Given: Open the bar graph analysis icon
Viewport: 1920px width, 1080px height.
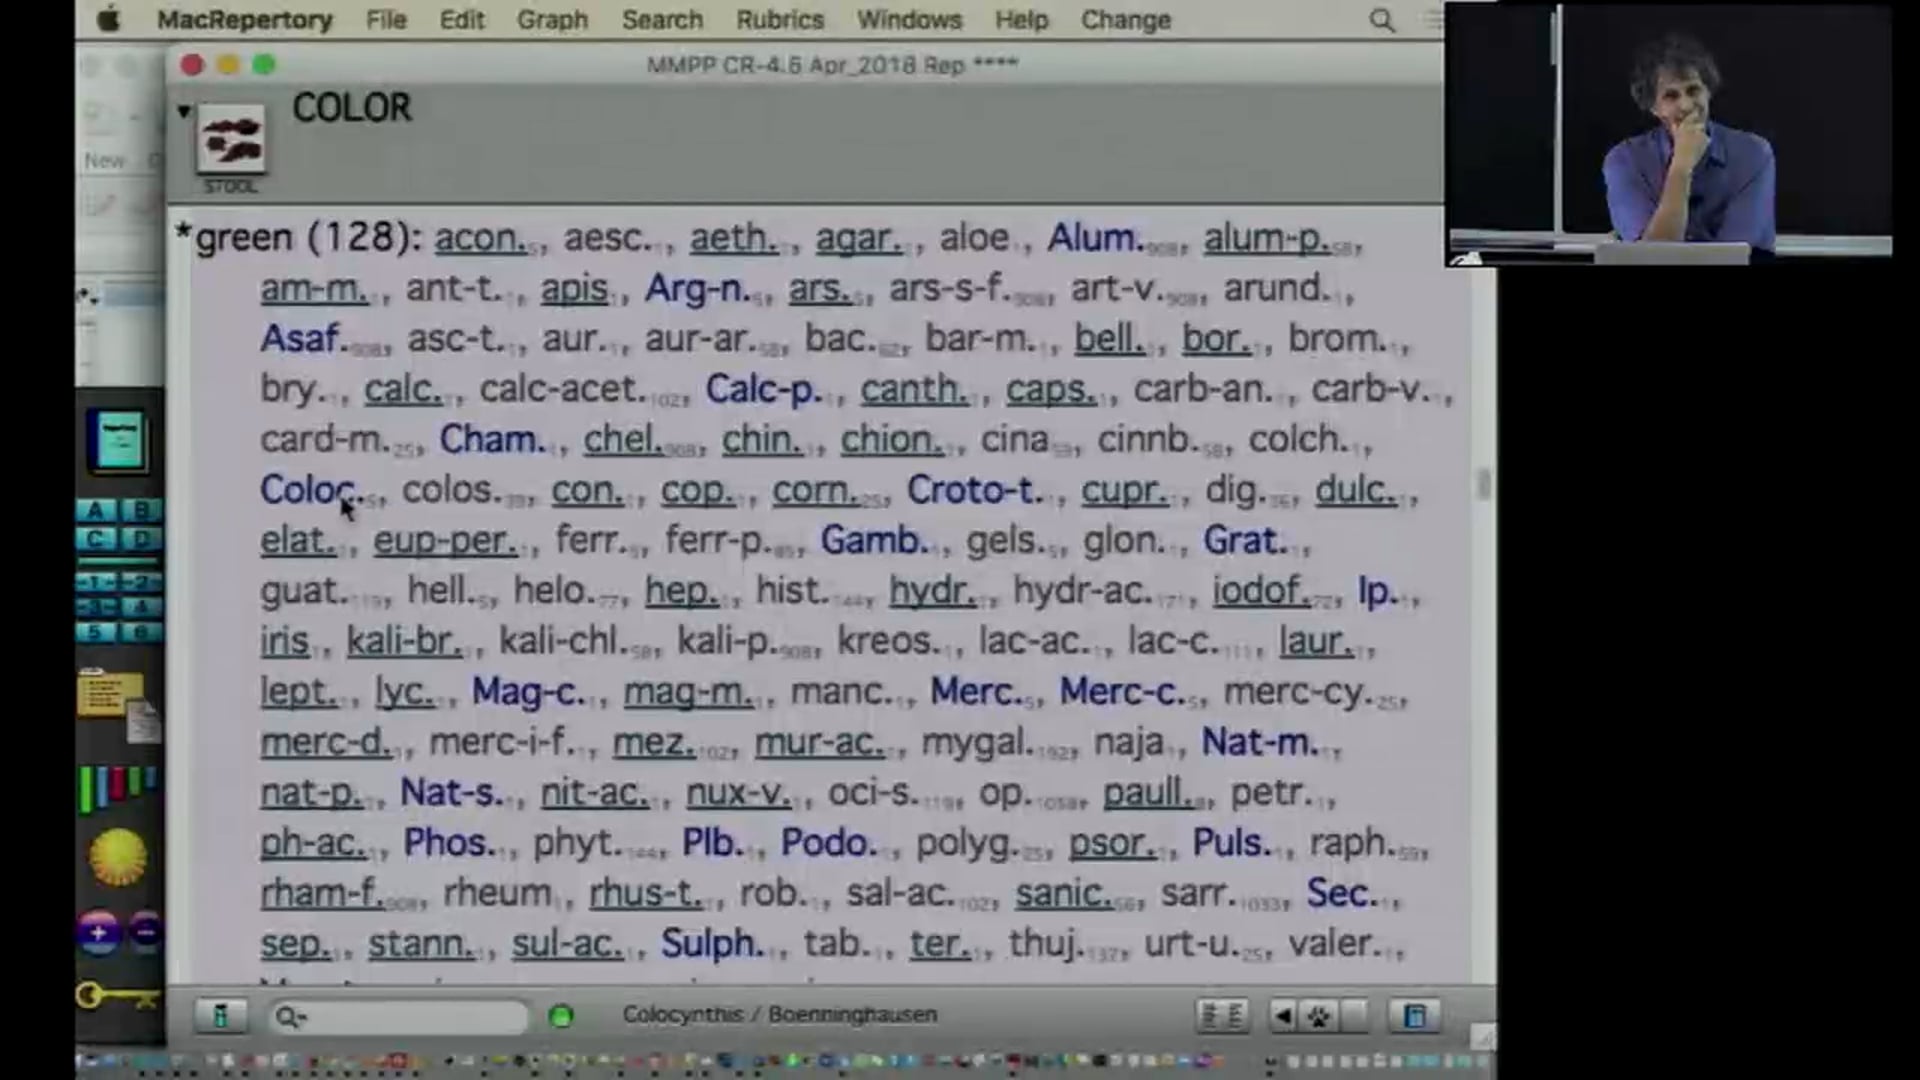Looking at the screenshot, I should click(x=117, y=787).
